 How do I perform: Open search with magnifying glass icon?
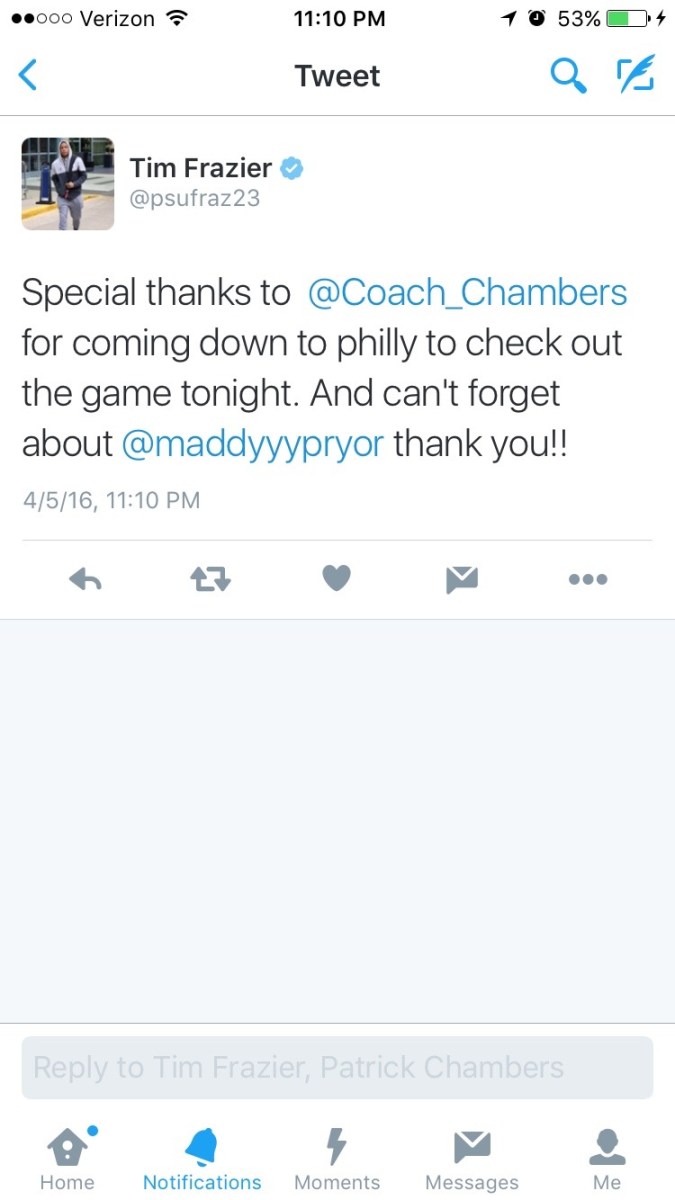click(568, 76)
